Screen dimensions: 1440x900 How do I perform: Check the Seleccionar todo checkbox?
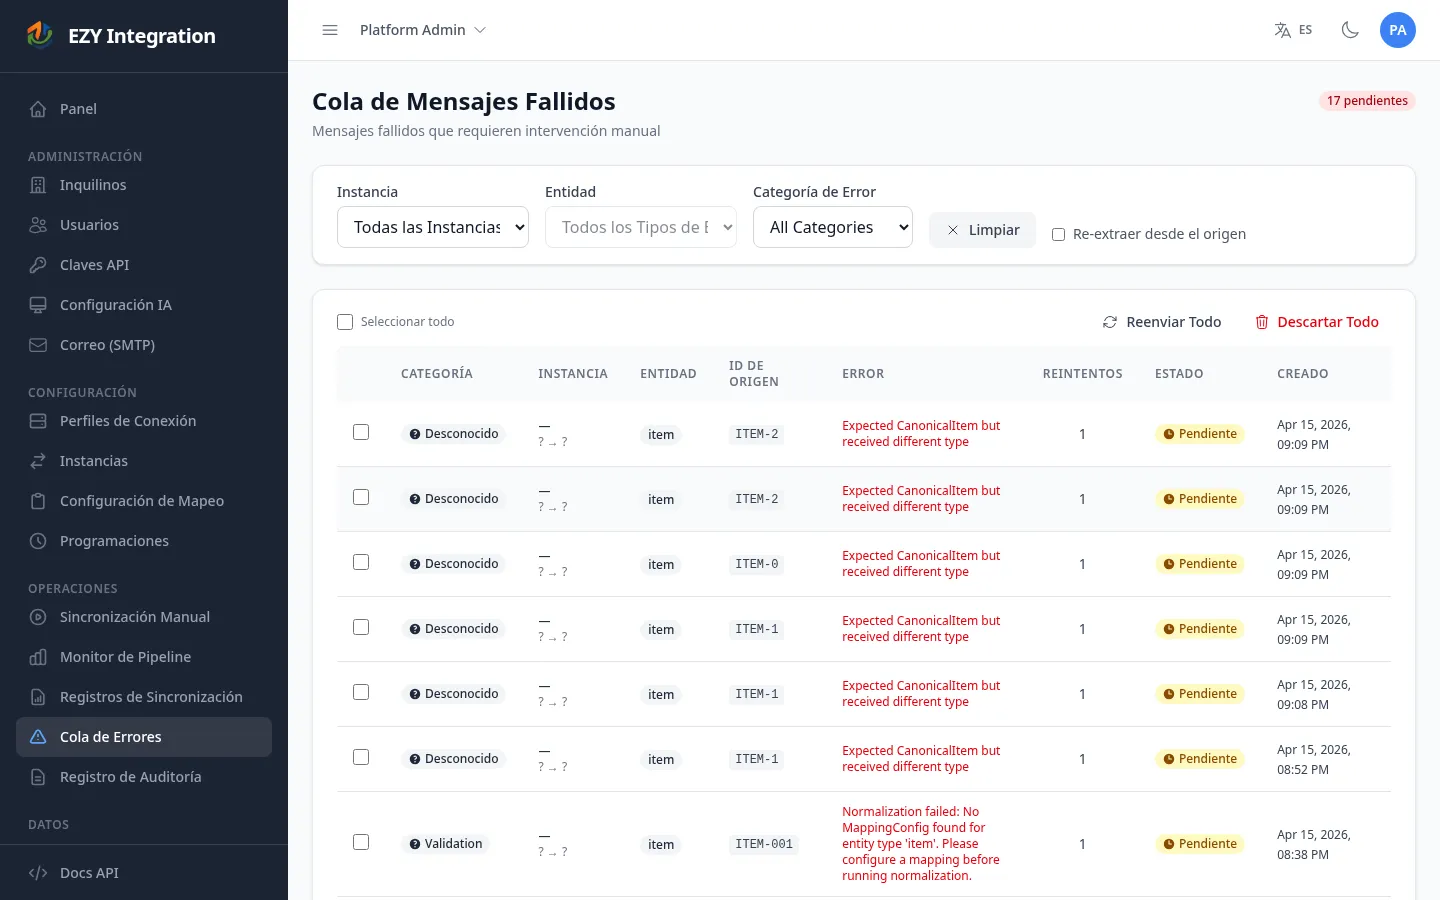(345, 322)
